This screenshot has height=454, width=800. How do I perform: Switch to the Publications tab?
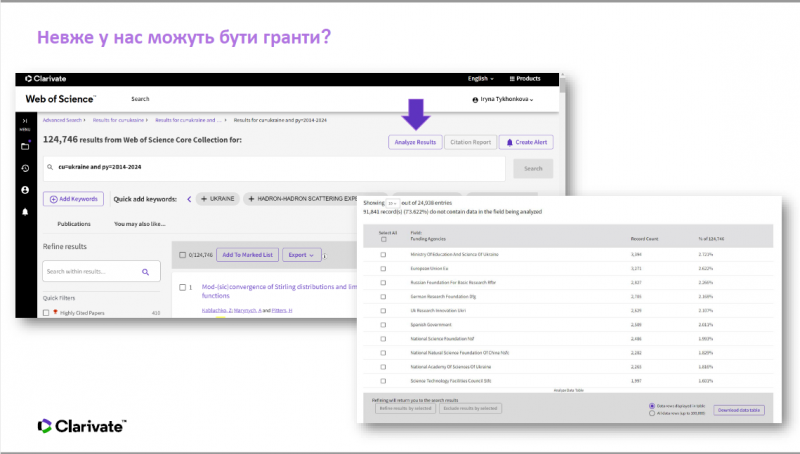click(75, 224)
